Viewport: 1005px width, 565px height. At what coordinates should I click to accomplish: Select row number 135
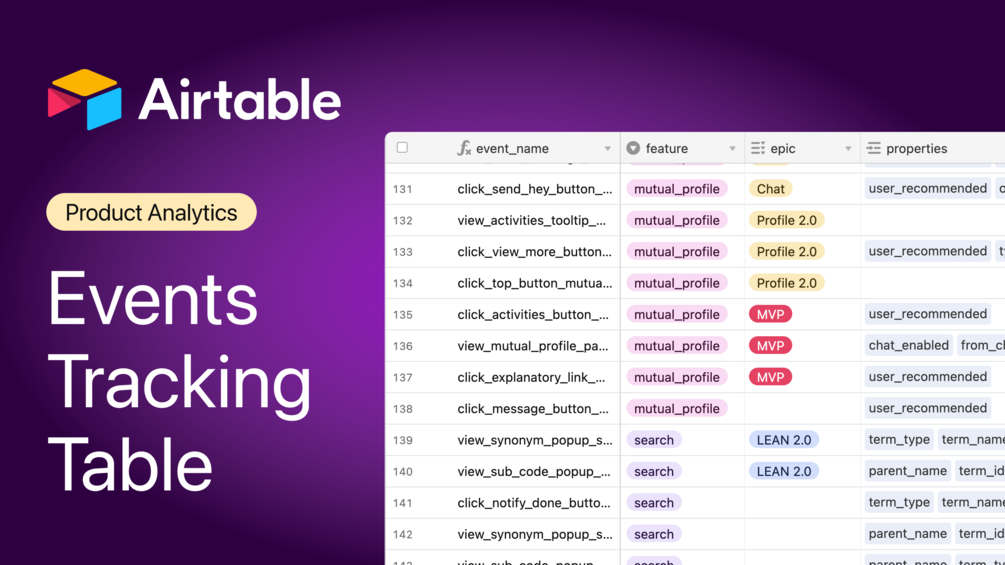point(403,315)
